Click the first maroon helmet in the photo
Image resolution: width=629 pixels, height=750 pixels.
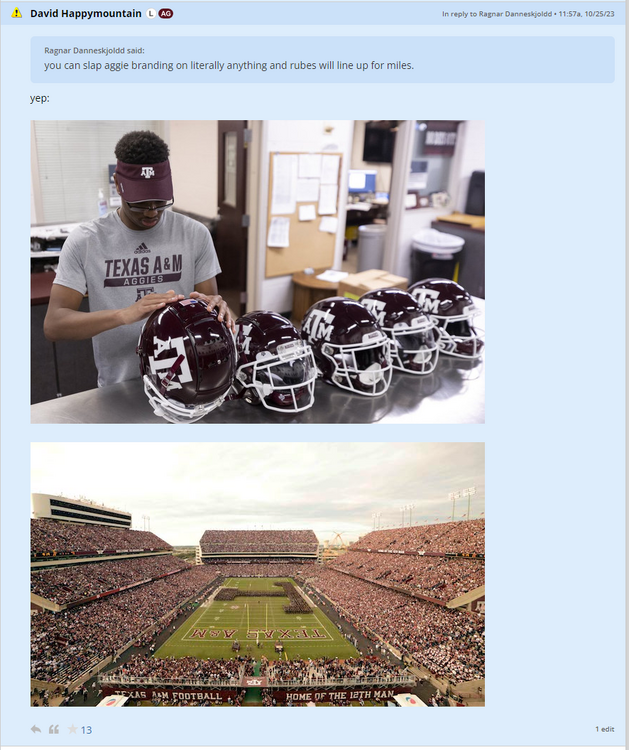pyautogui.click(x=185, y=358)
